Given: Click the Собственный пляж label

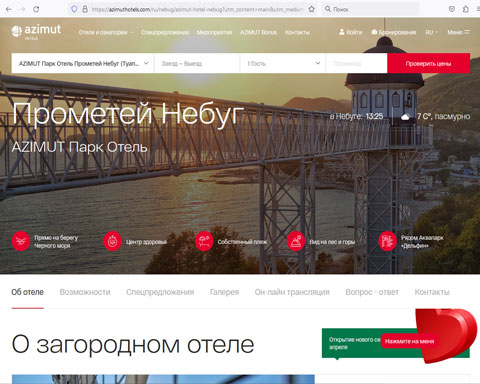Looking at the screenshot, I should tap(242, 242).
